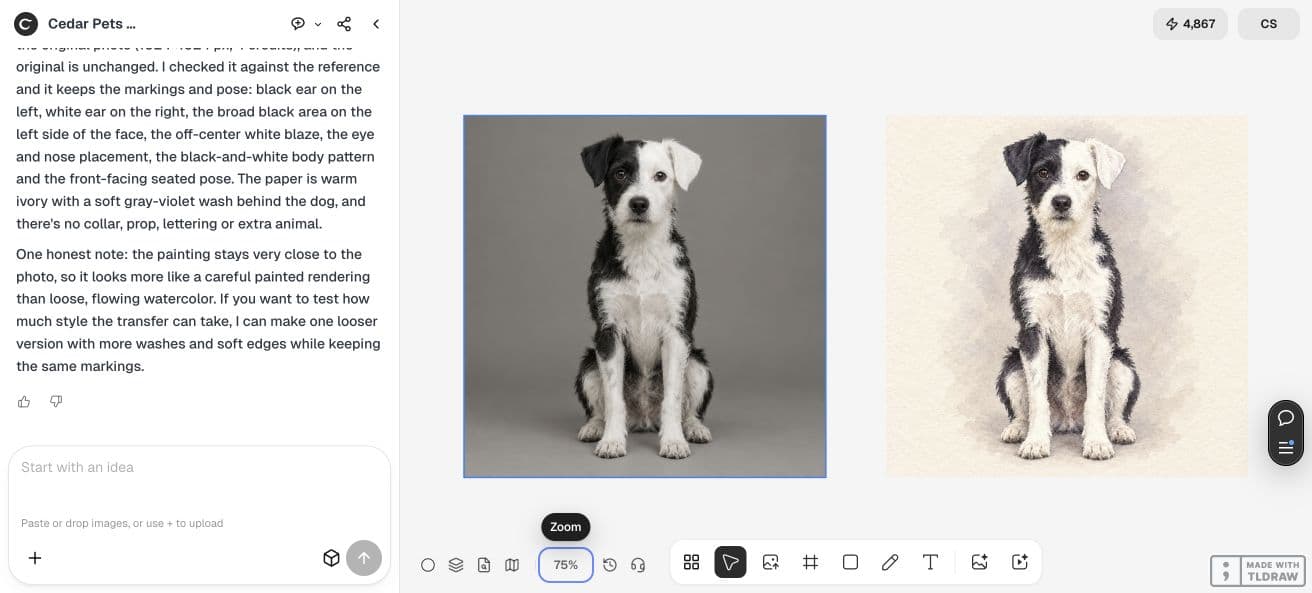Click the credits counter showing 4,867

click(1190, 24)
